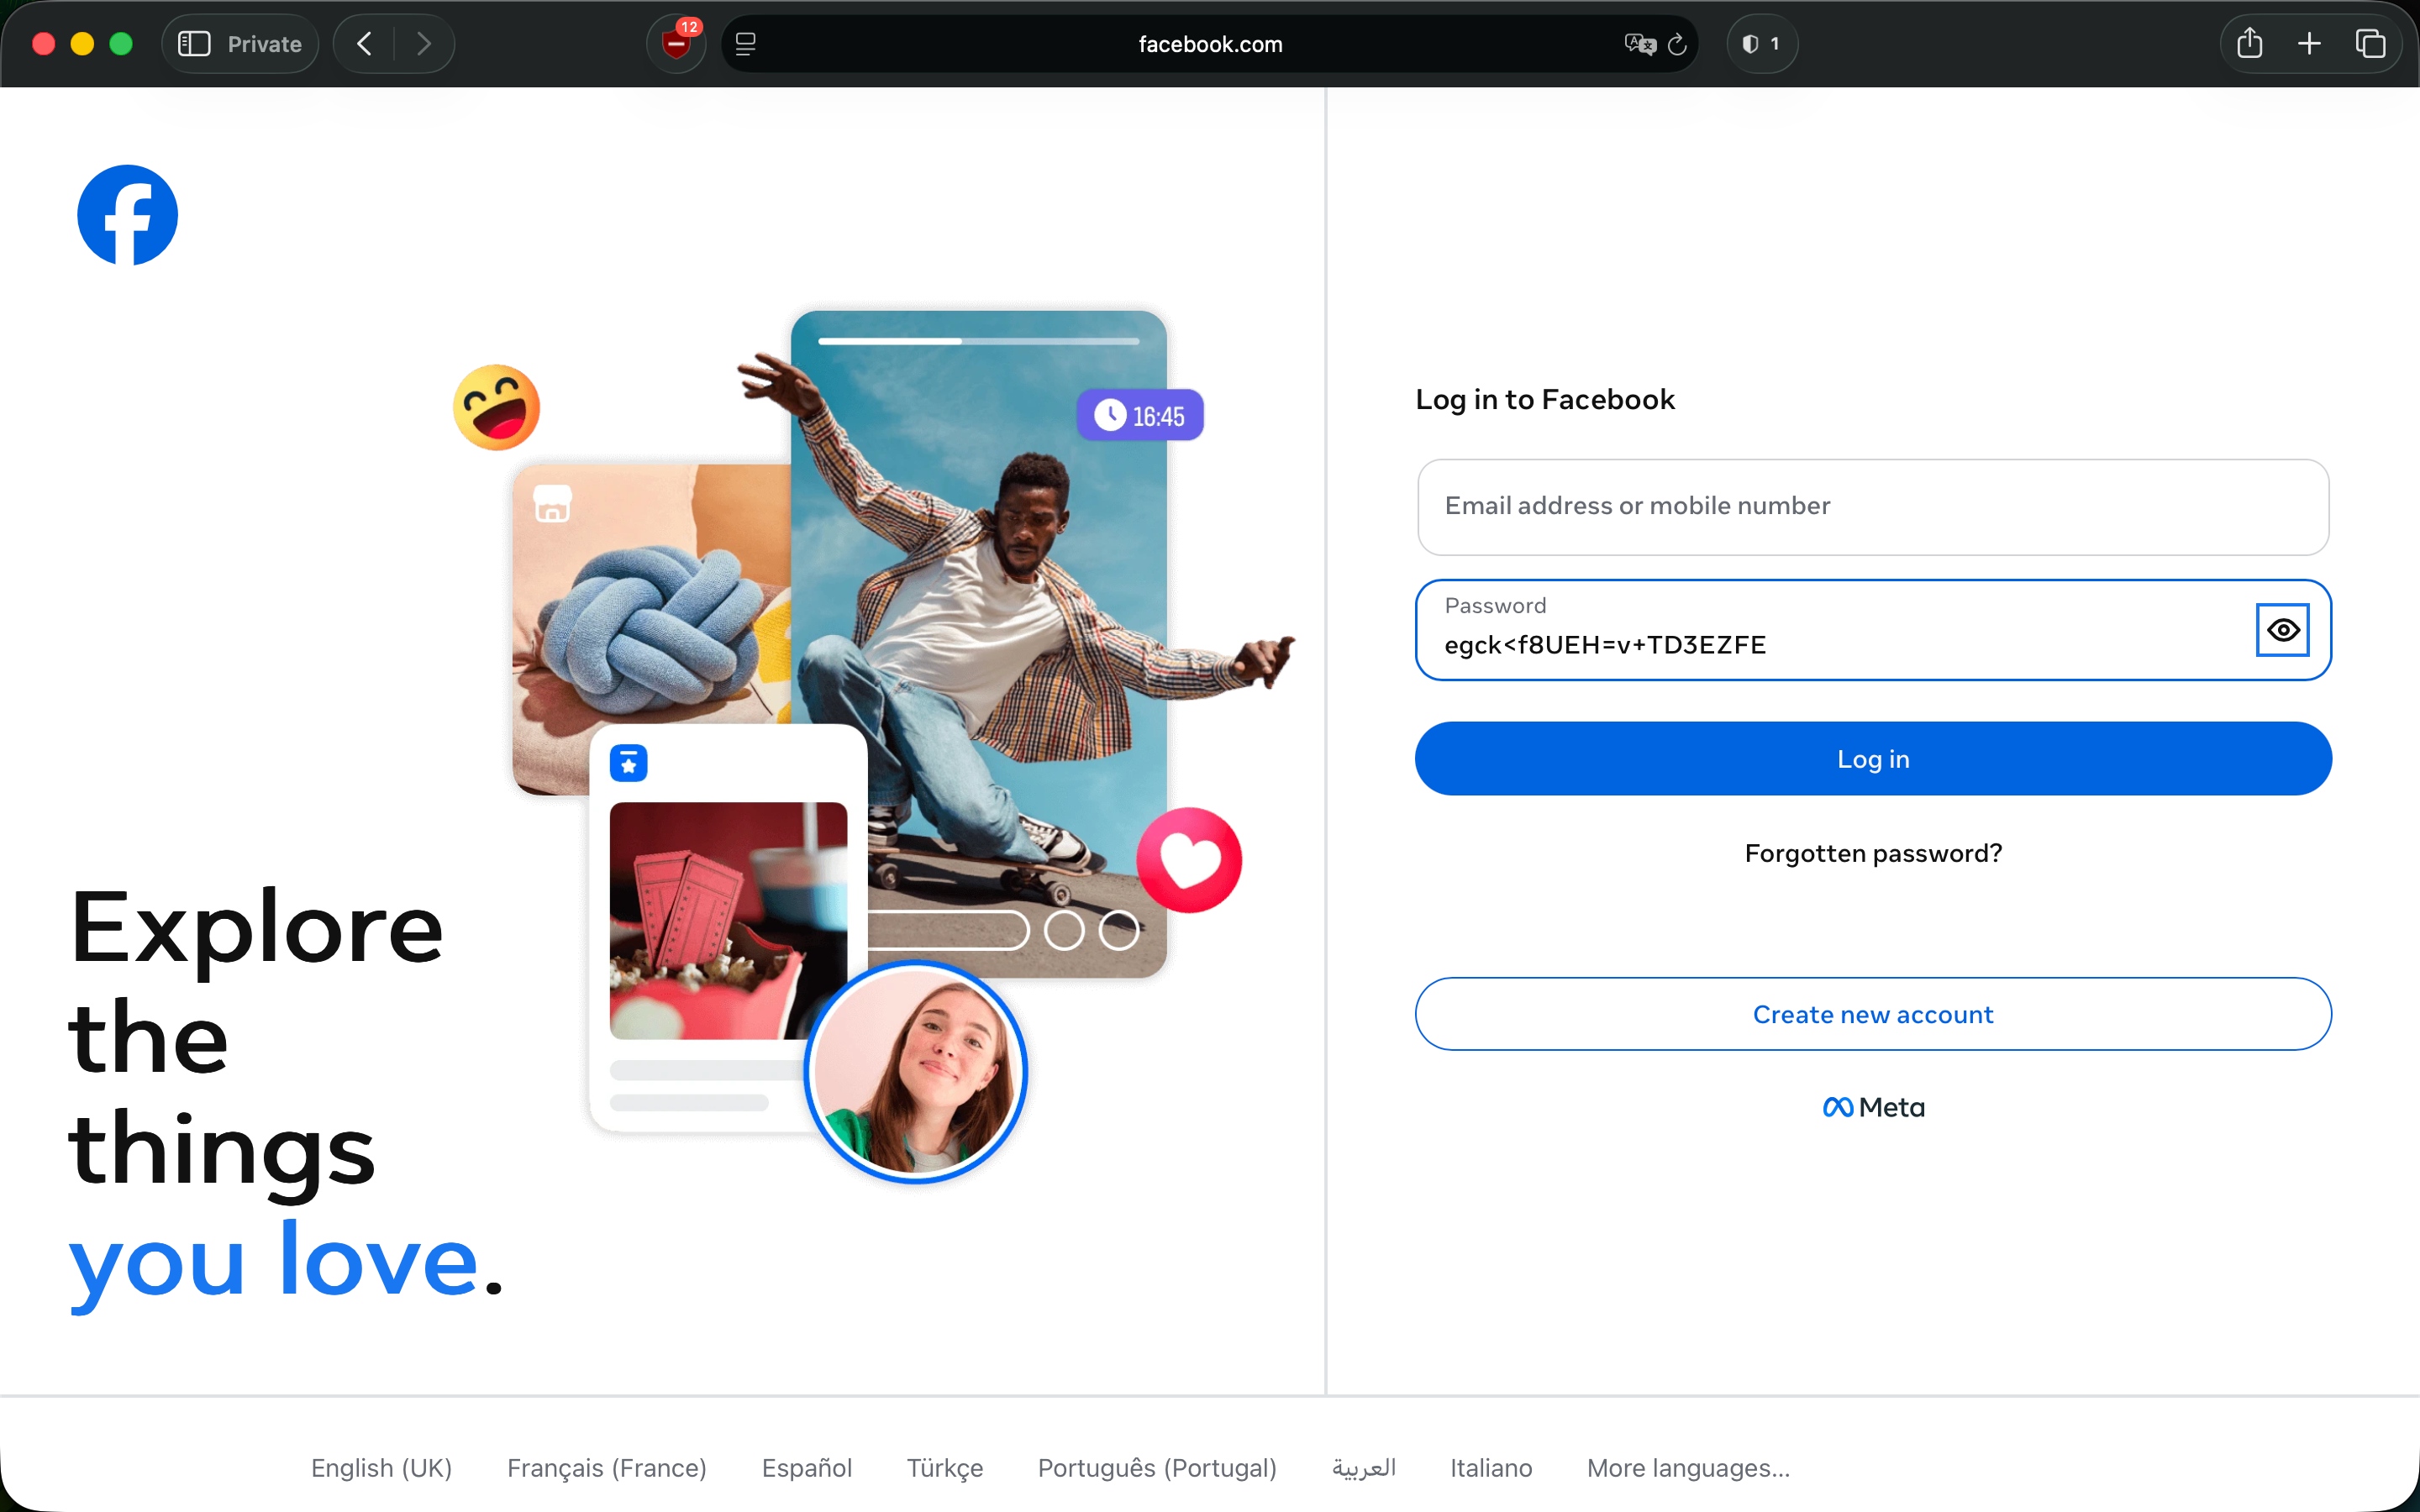Click the 16:45 clock badge
Viewport: 2420px width, 1512px height.
click(x=1140, y=415)
